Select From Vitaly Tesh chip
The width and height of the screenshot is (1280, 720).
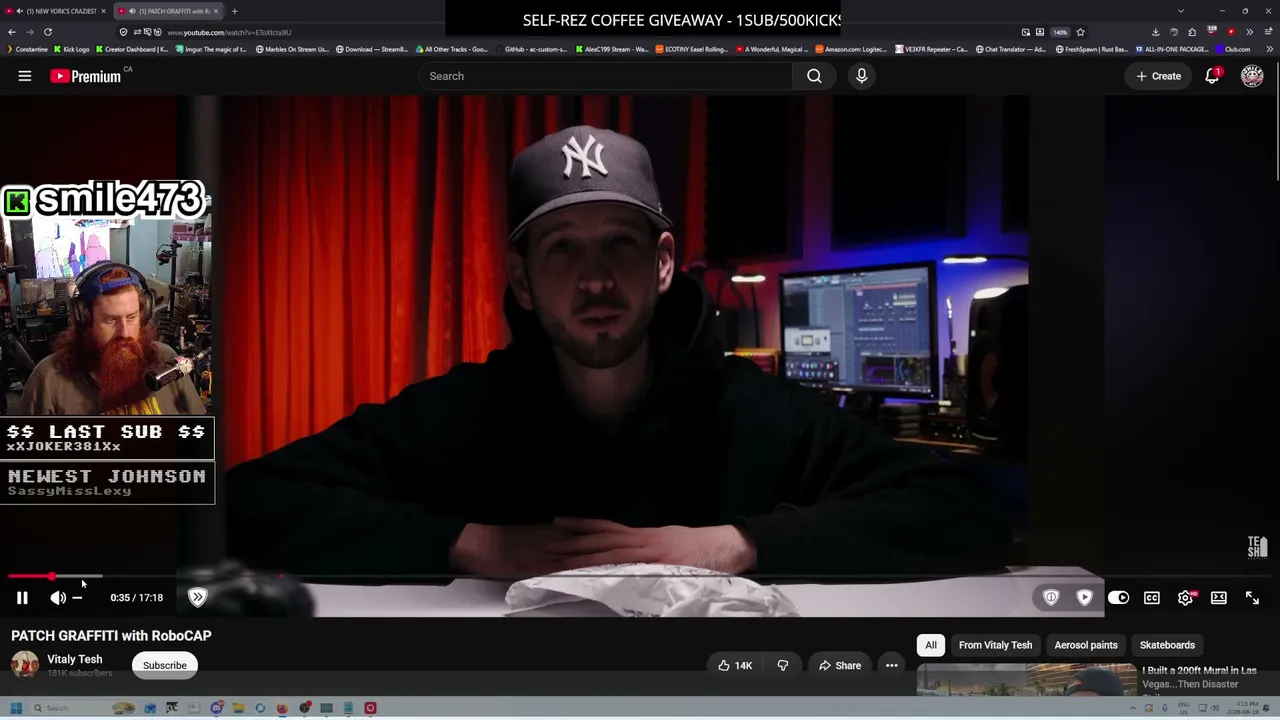995,645
